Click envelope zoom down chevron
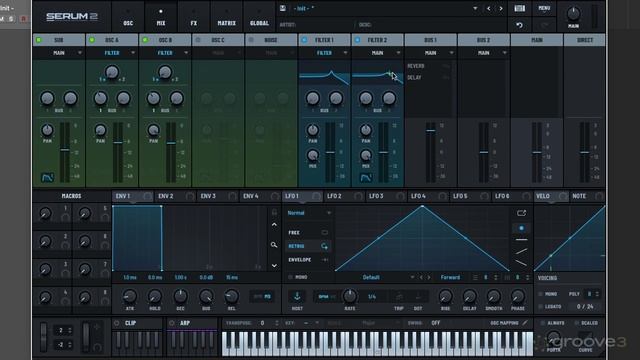This screenshot has width=640, height=360. 274,266
